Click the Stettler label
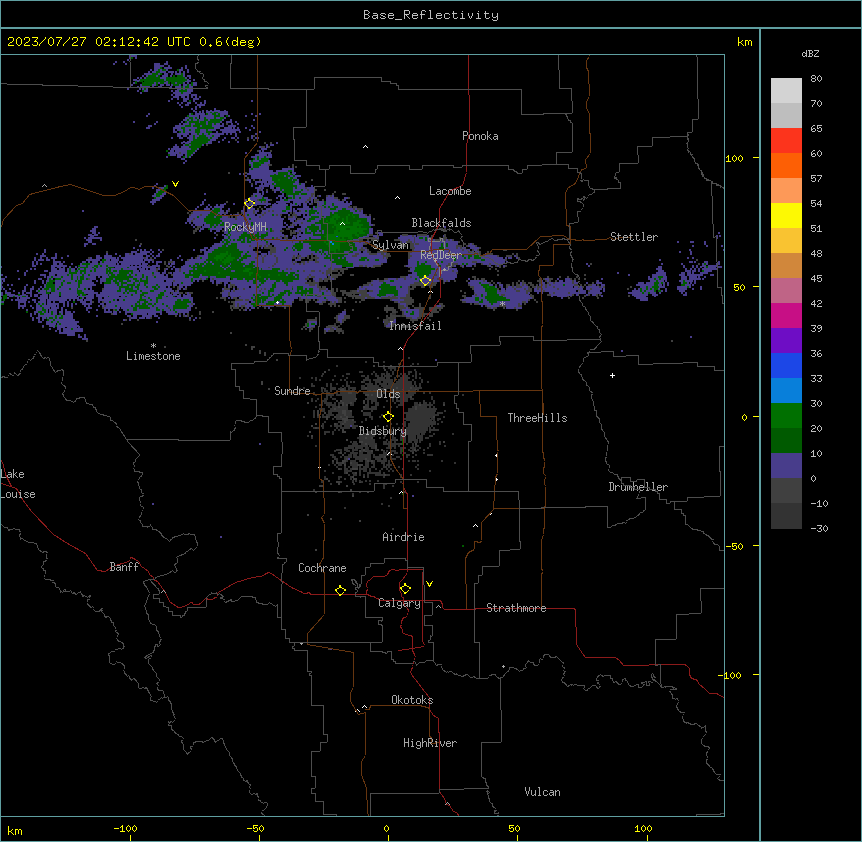 634,237
